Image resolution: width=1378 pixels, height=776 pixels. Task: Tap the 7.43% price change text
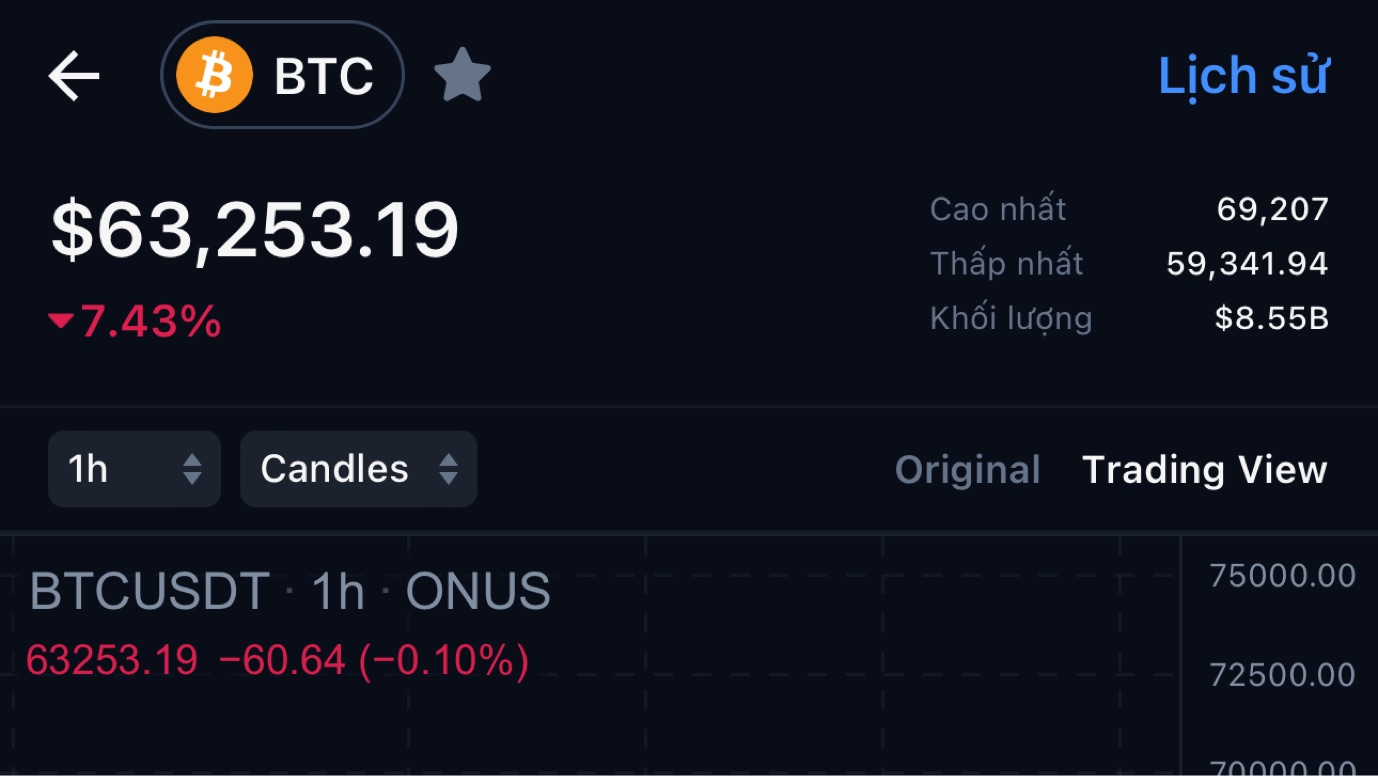tap(151, 322)
